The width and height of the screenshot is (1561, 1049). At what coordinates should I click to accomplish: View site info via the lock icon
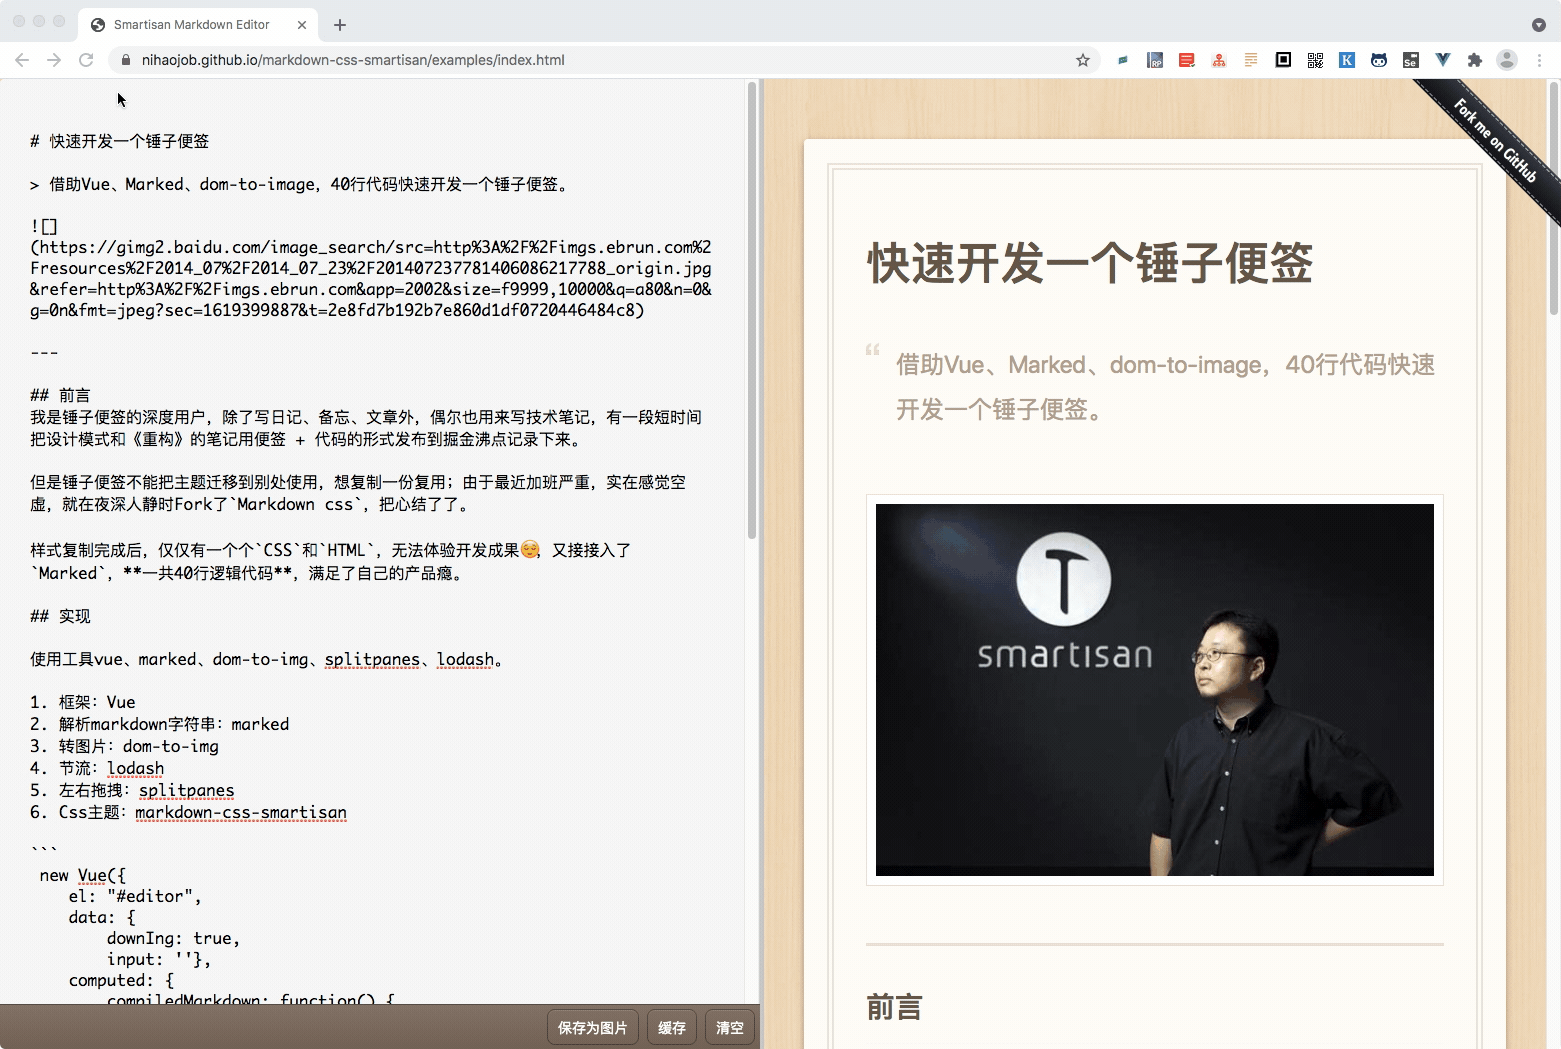click(125, 60)
